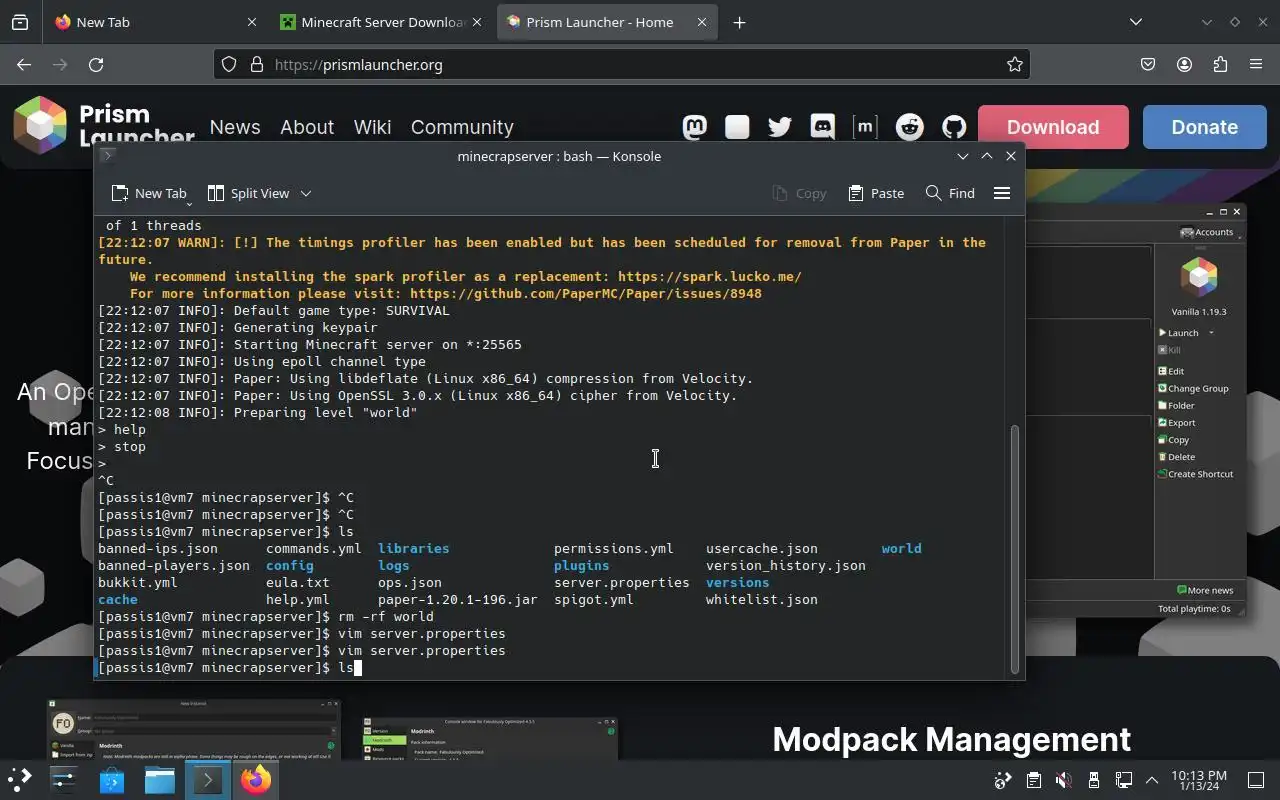Image resolution: width=1280 pixels, height=800 pixels.
Task: Open System Settings icon in taskbar
Action: click(64, 780)
